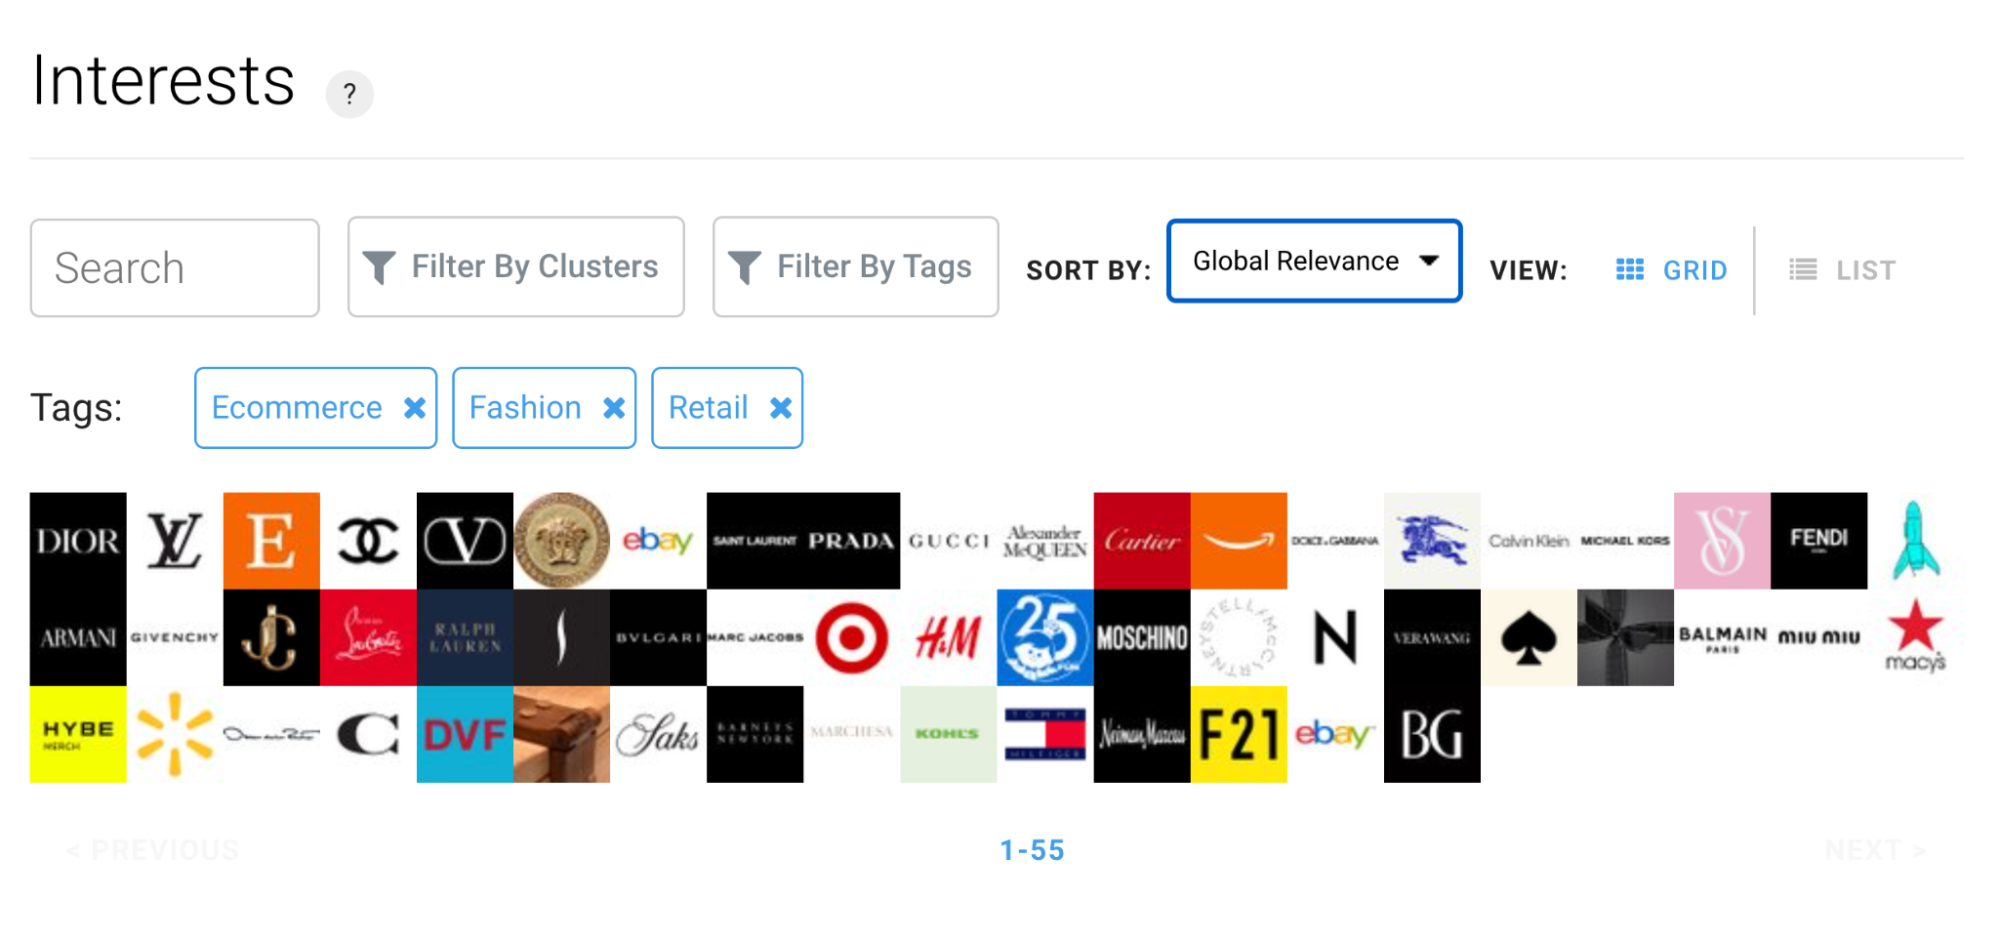1999x929 pixels.
Task: Select the Walmart spark logo
Action: [175, 734]
